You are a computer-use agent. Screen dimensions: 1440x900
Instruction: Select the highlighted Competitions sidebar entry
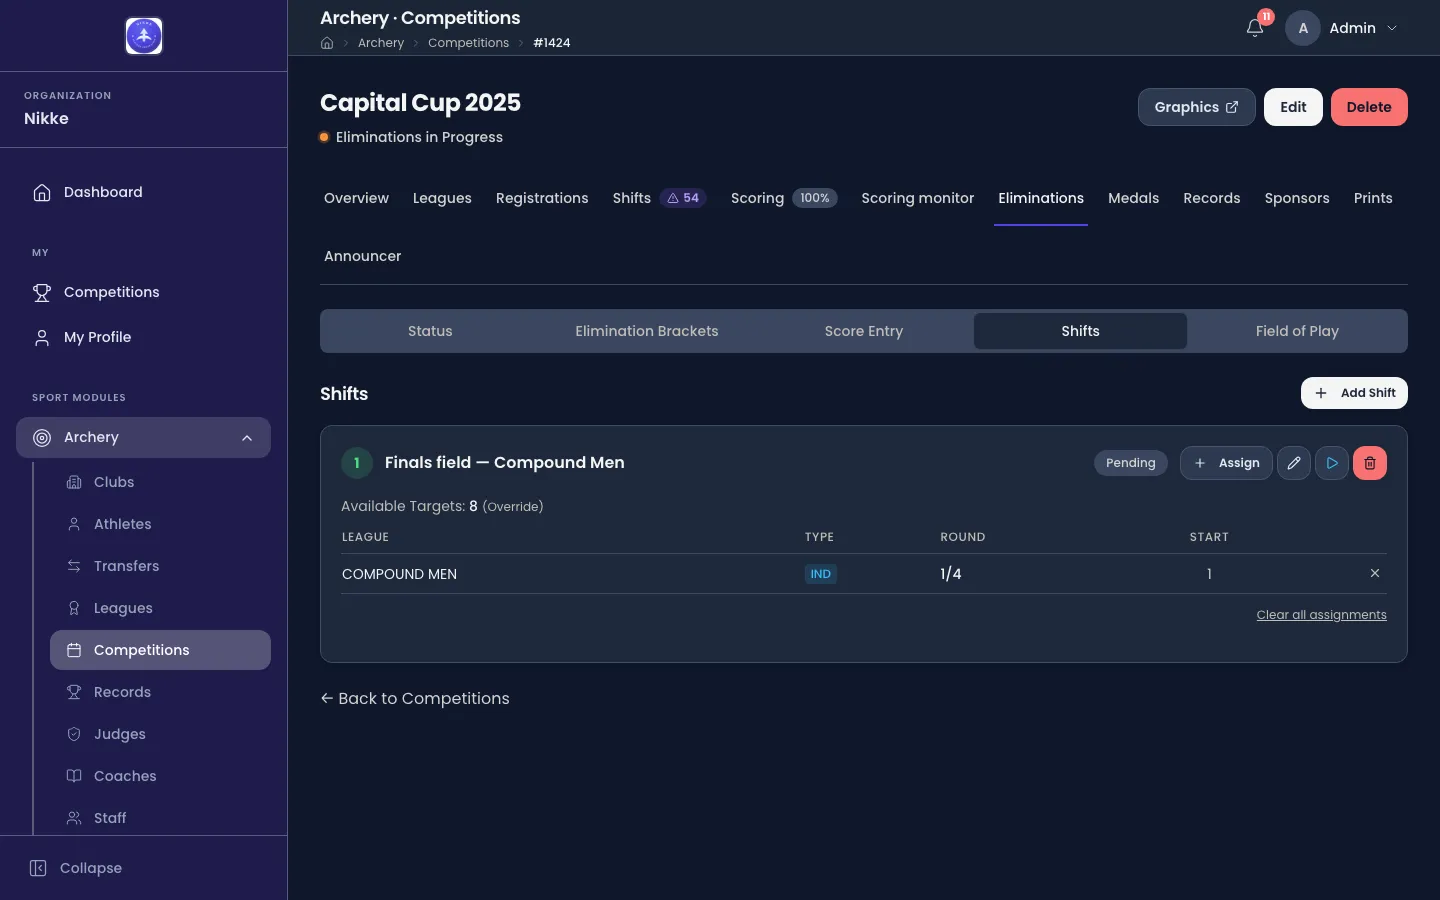pyautogui.click(x=160, y=650)
